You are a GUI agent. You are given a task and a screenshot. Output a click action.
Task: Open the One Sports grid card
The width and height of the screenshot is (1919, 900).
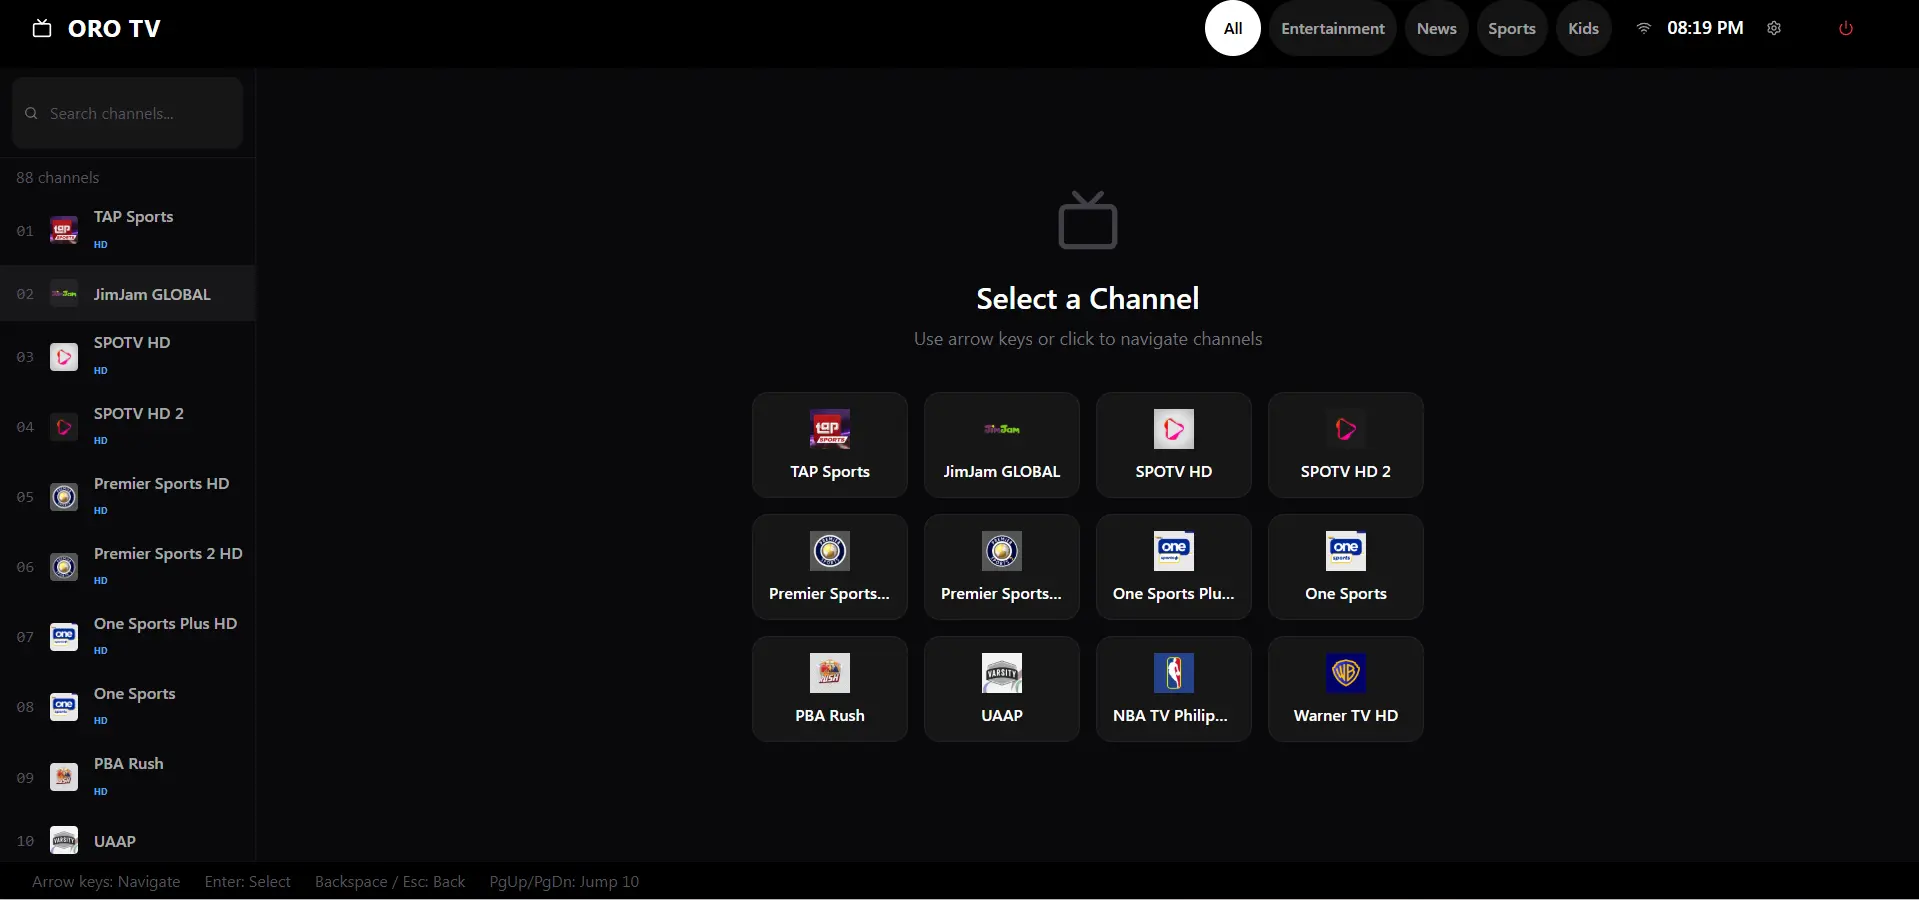click(1346, 567)
